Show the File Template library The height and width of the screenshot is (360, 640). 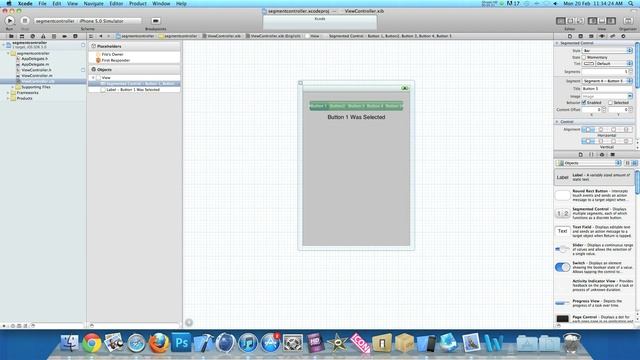(580, 155)
